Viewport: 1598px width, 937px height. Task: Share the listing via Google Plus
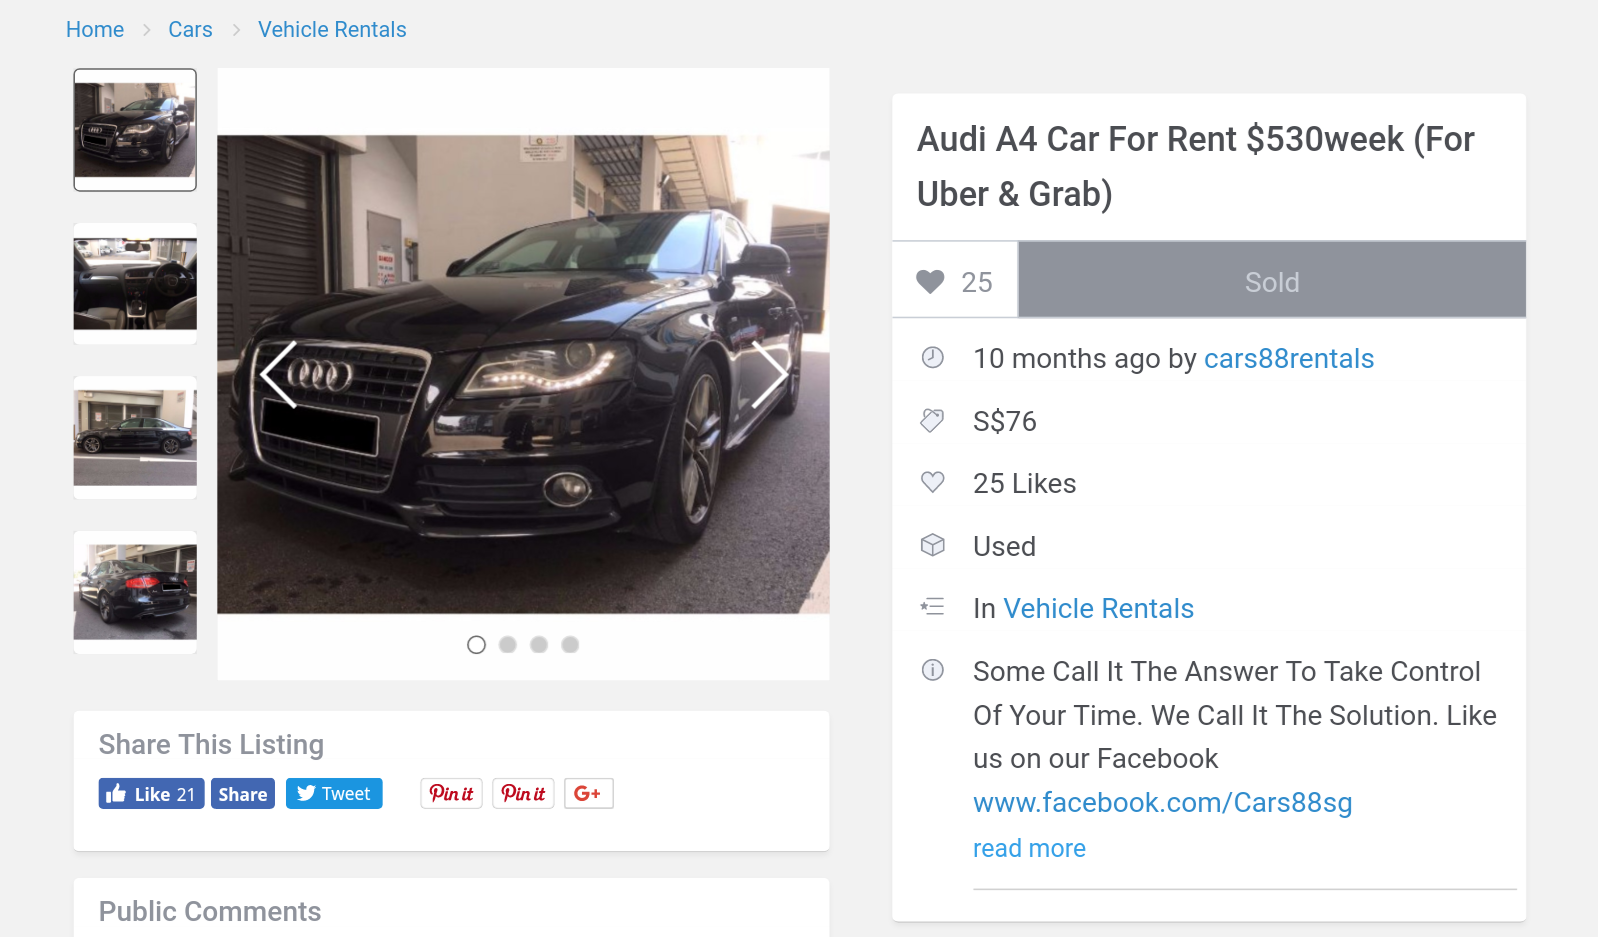pos(588,794)
